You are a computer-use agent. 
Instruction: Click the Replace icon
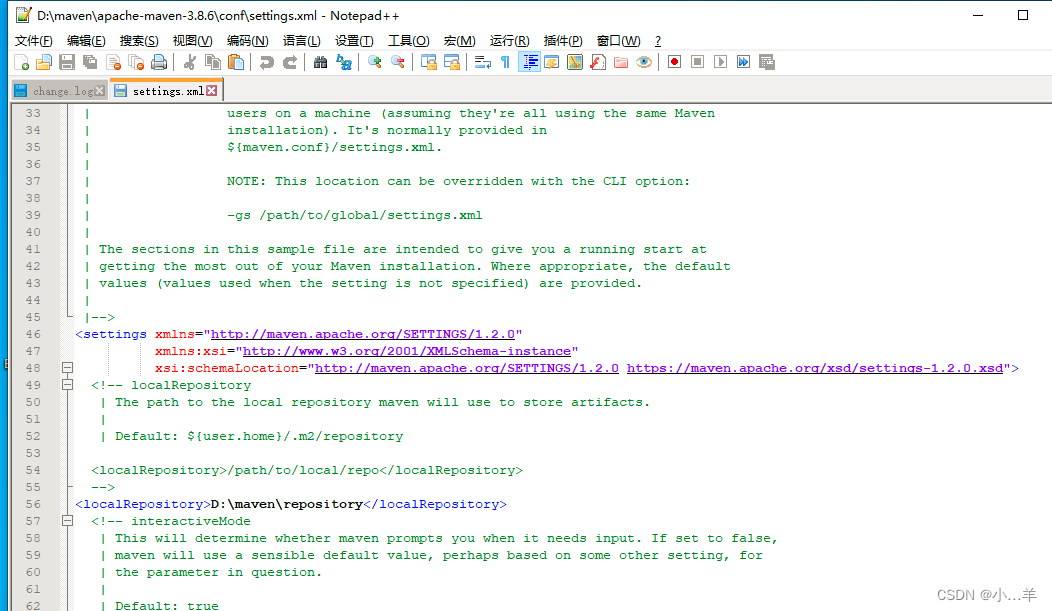[344, 62]
